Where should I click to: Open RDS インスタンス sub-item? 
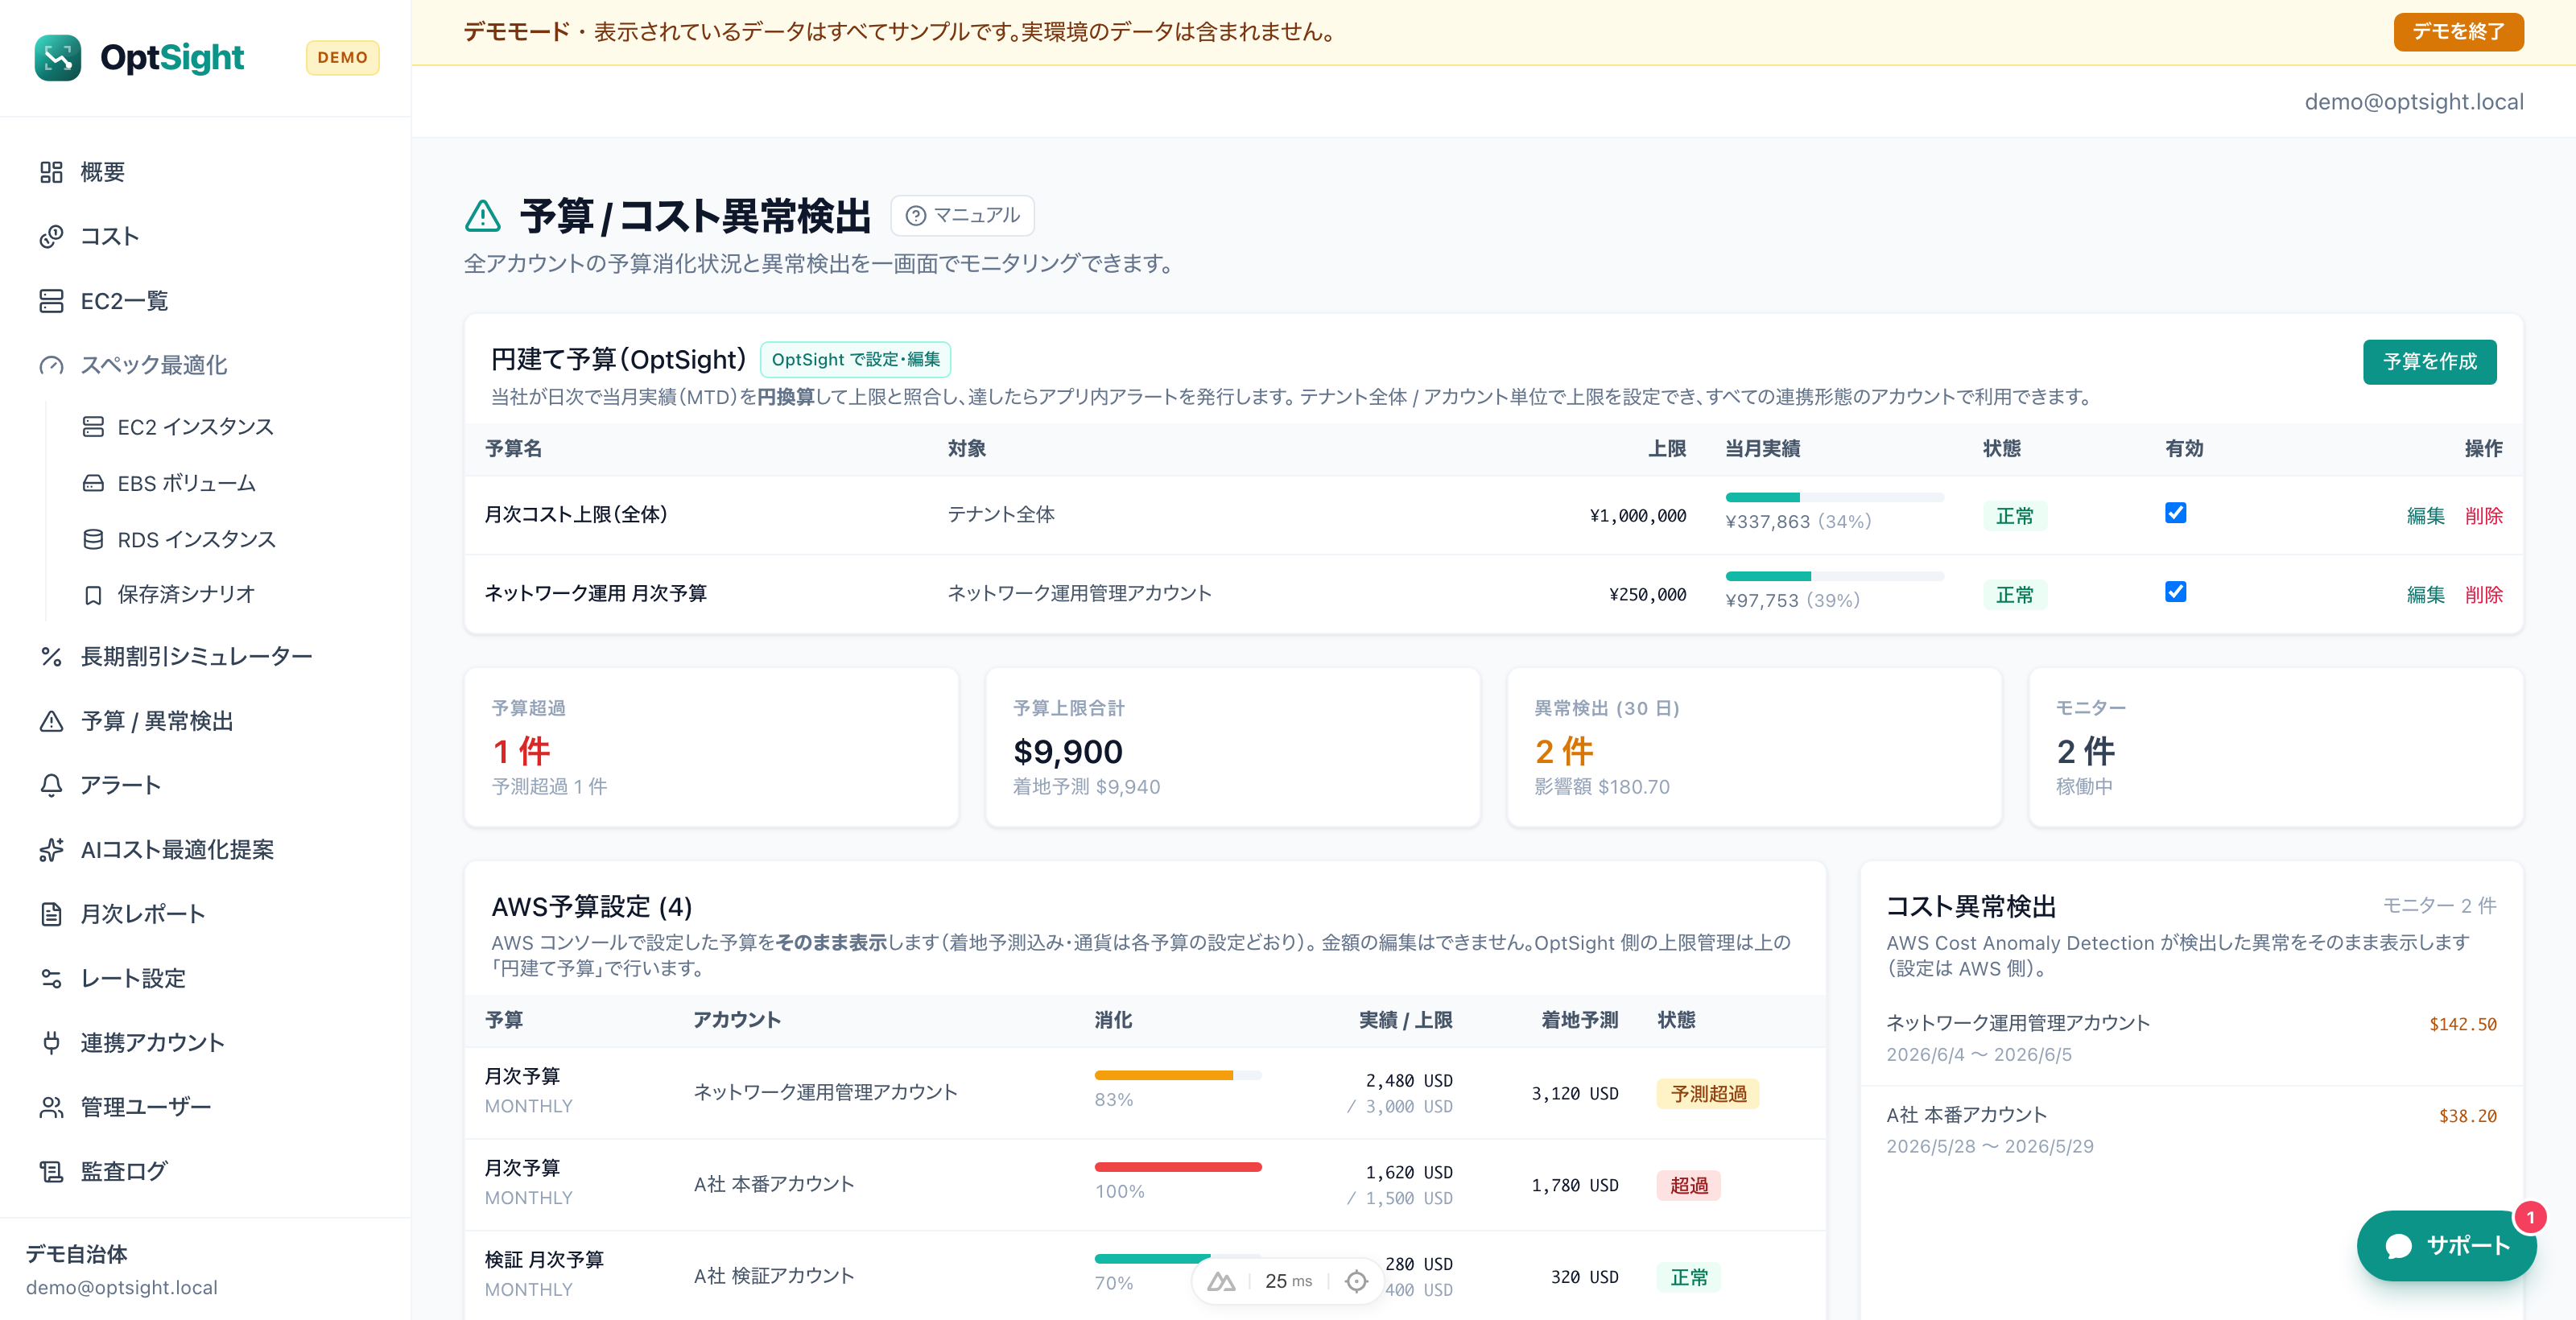click(226, 540)
